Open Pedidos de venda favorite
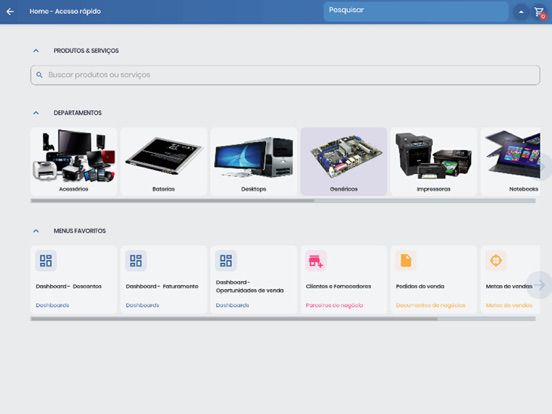This screenshot has width=552, height=414. (x=434, y=280)
